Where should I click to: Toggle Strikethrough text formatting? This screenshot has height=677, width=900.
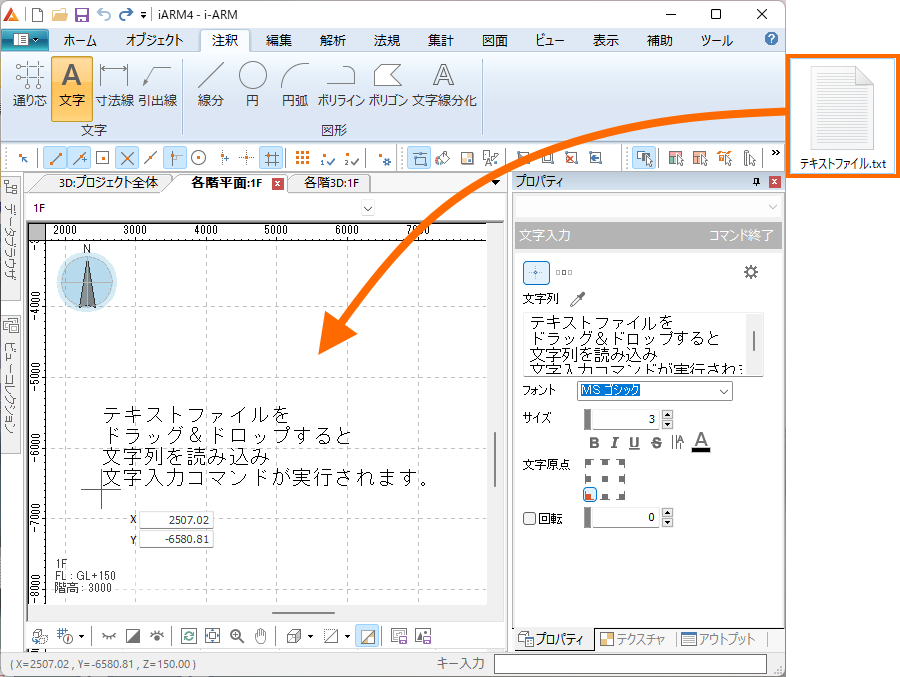click(x=656, y=443)
